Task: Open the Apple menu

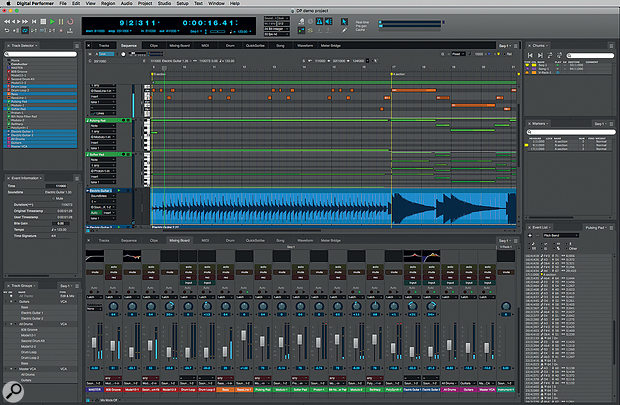Action: pyautogui.click(x=8, y=3)
